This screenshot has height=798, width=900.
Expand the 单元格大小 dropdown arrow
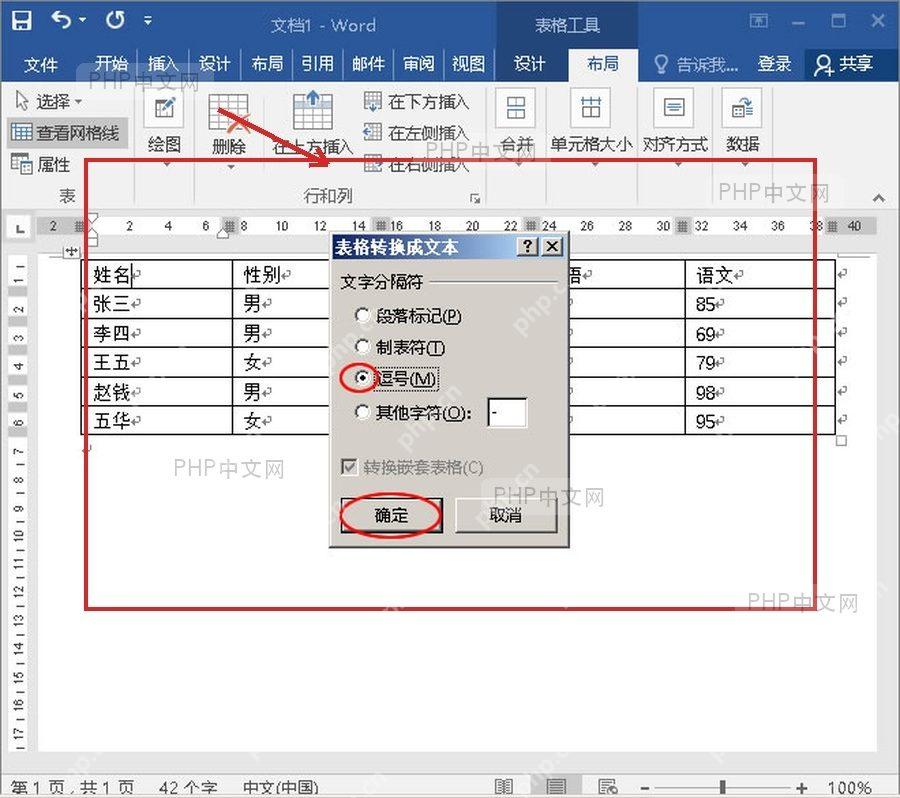(x=595, y=165)
